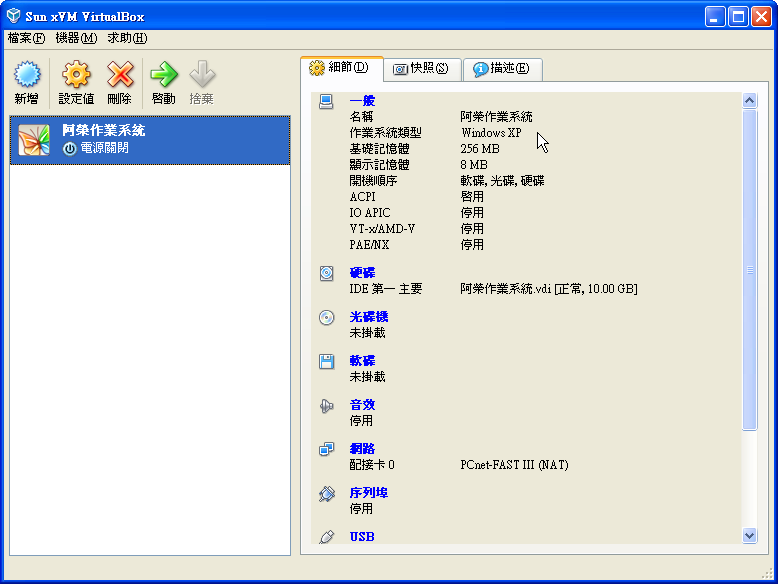The height and width of the screenshot is (584, 778).
Task: Click the '阿榮作業系統.vdi' disk value
Action: click(x=549, y=289)
